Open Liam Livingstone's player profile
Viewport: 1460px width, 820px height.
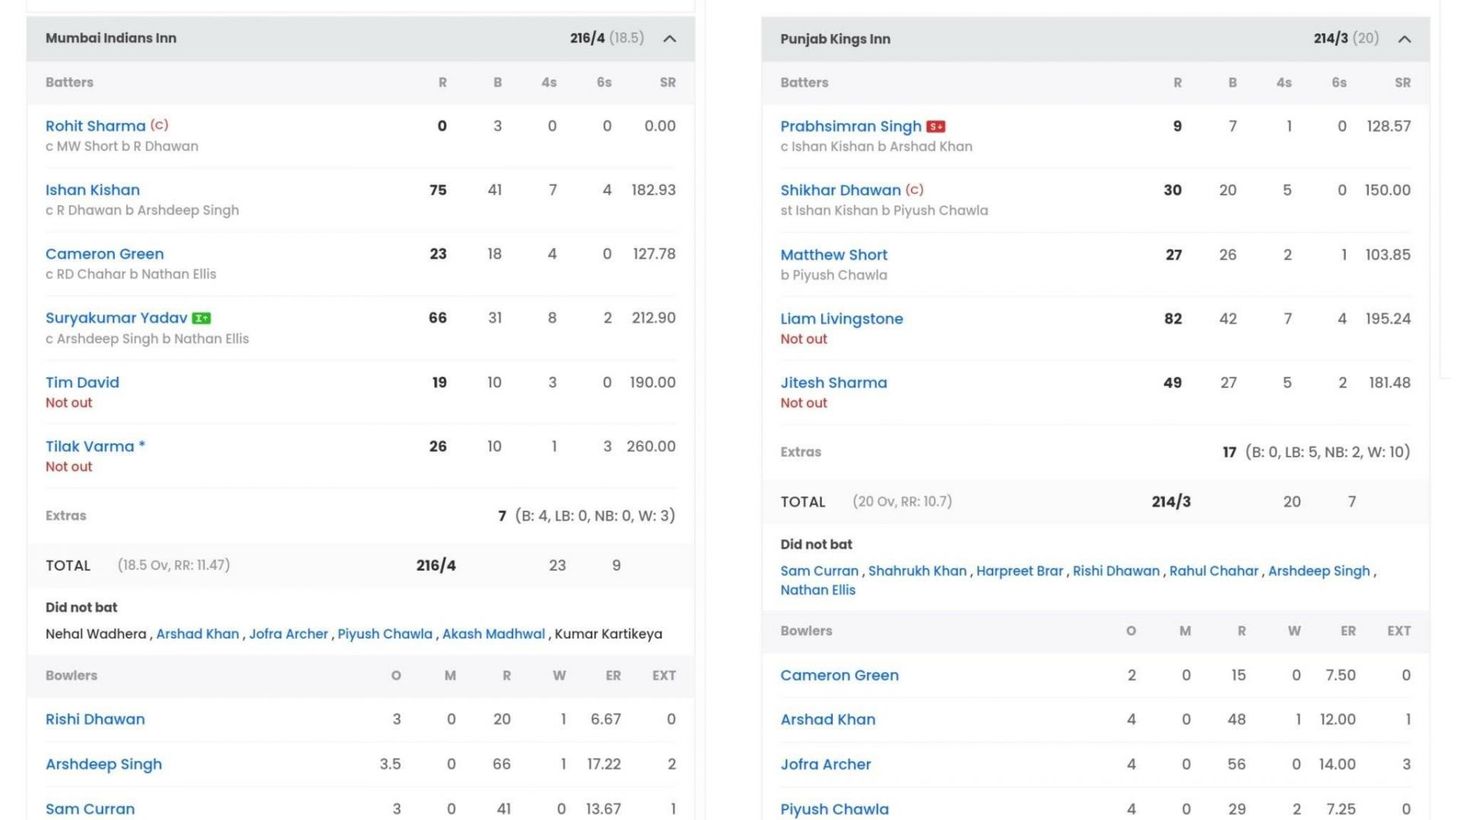pos(841,318)
